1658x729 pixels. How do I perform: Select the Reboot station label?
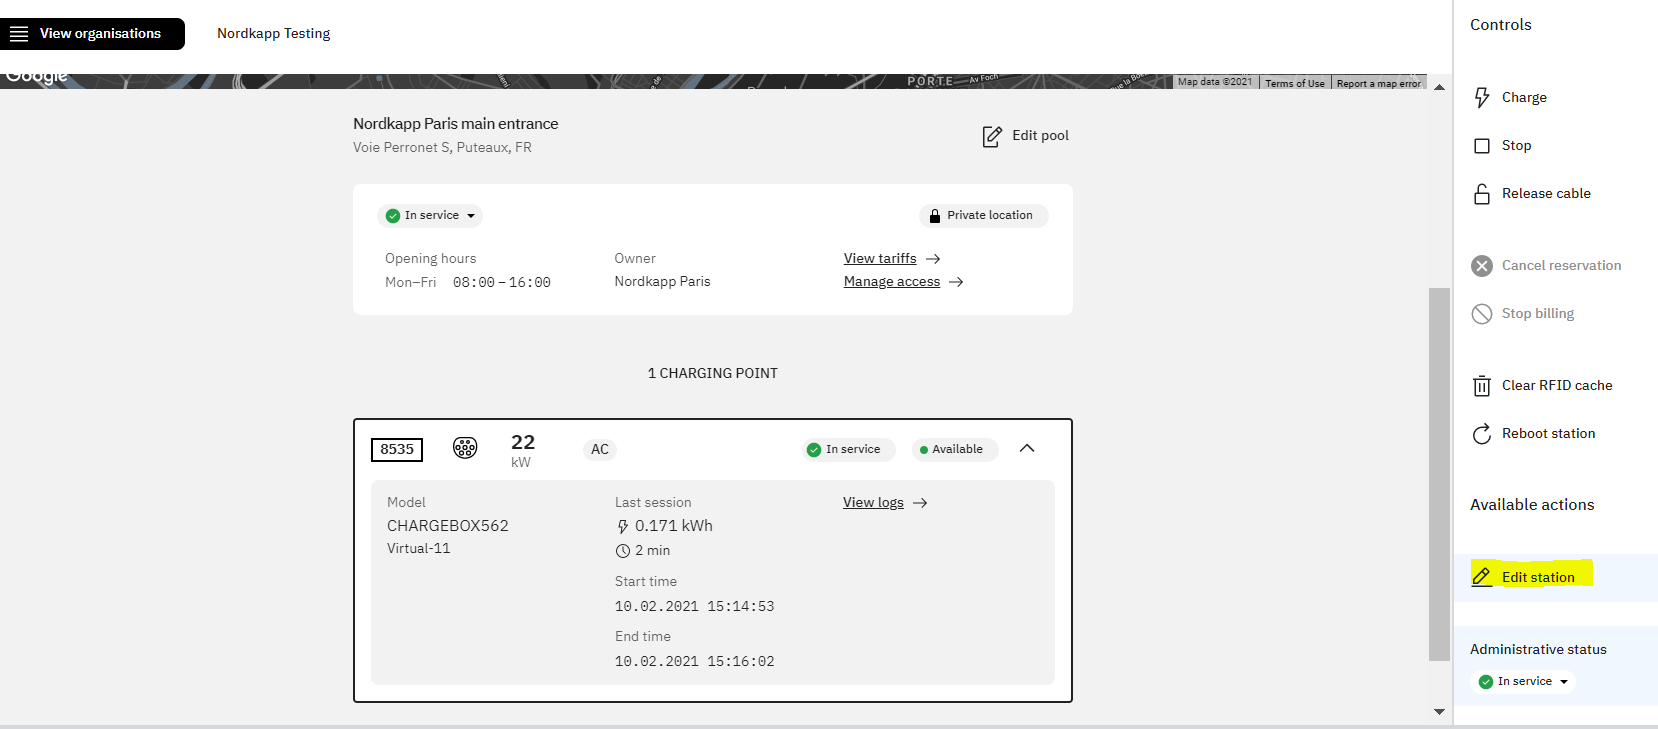(1548, 433)
